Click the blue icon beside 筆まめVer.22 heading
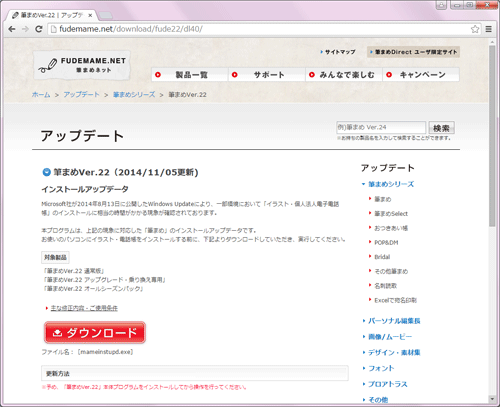Image resolution: width=500 pixels, height=407 pixels. point(46,172)
